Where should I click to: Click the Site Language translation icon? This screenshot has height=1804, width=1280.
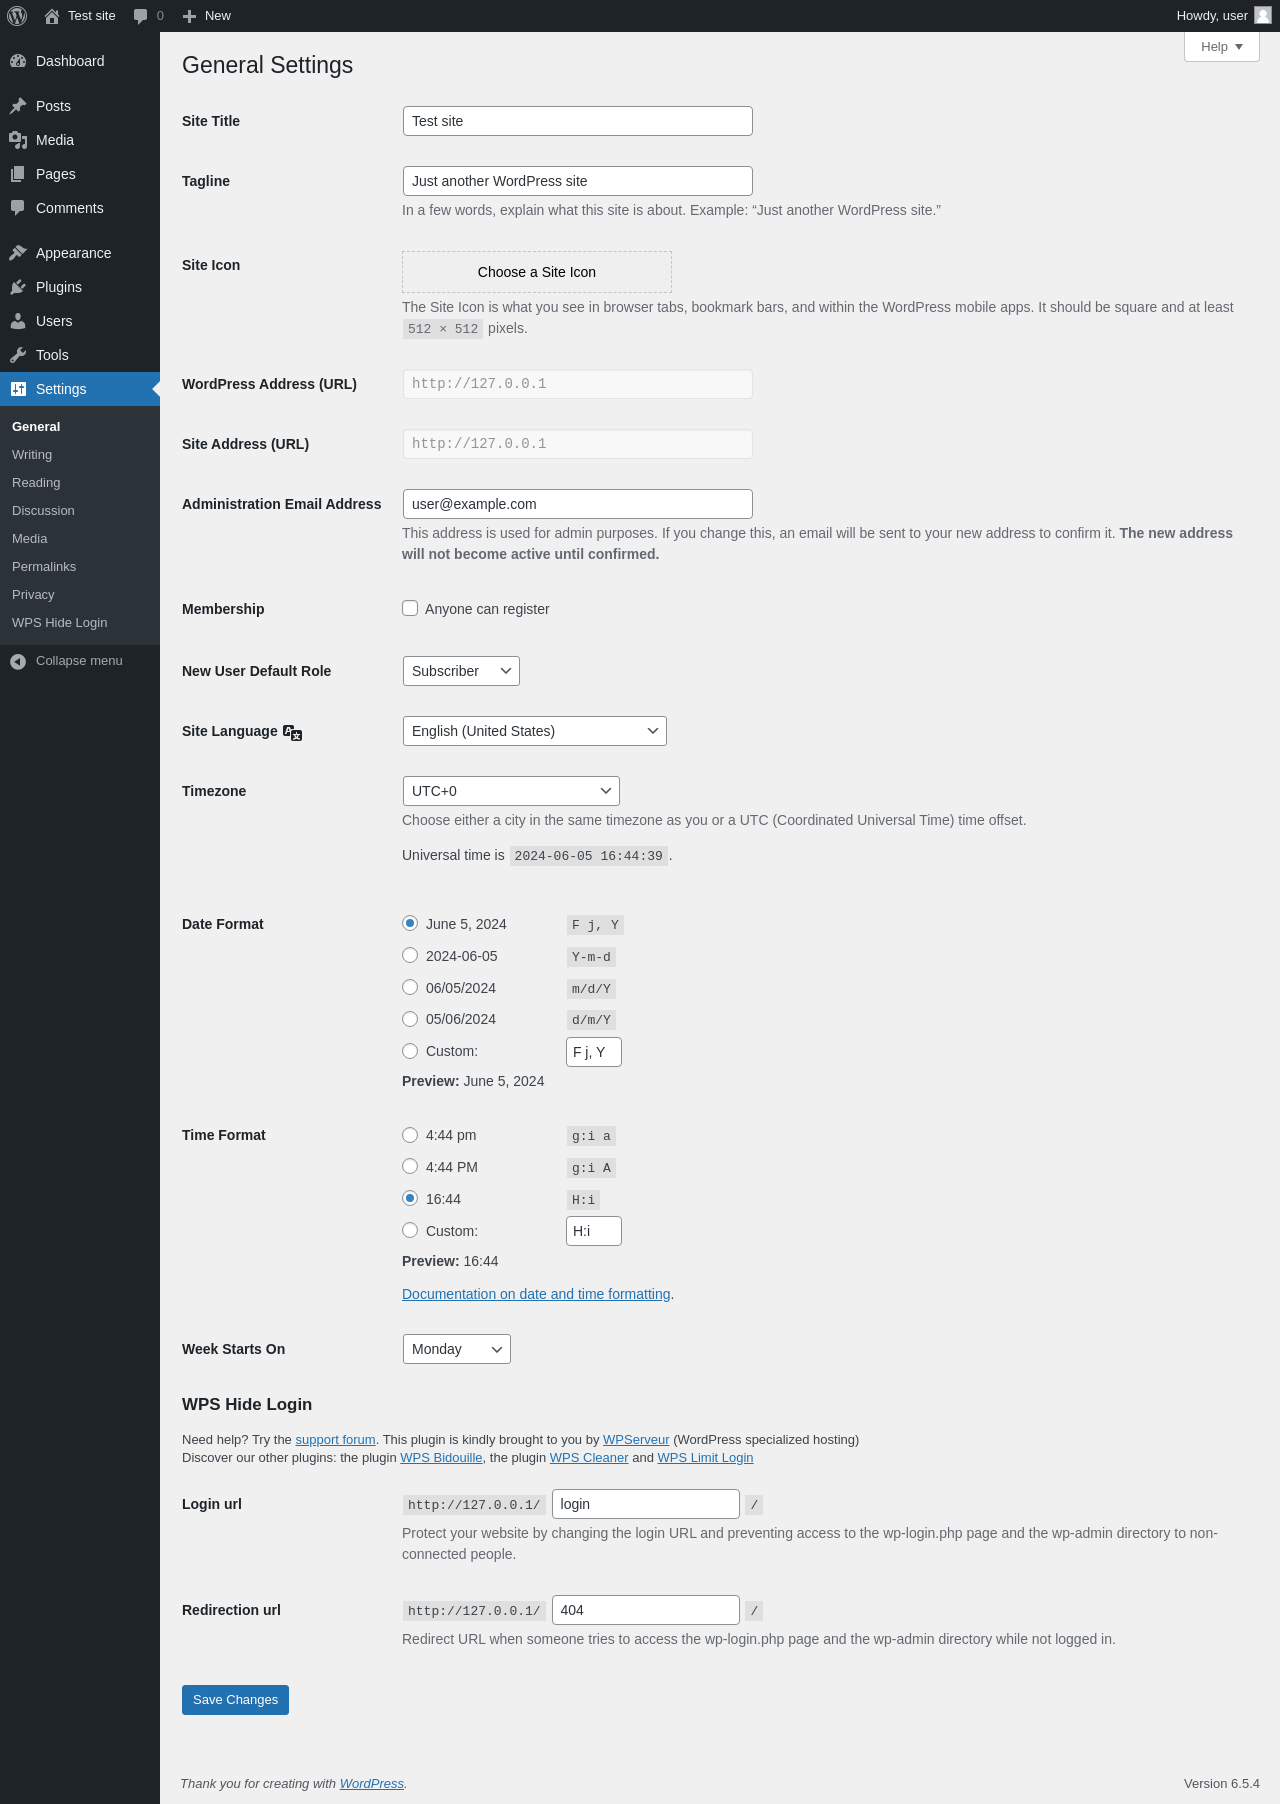coord(292,732)
